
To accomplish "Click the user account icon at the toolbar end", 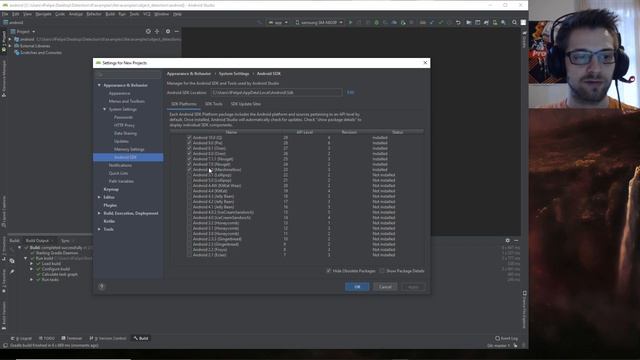I will (x=523, y=22).
